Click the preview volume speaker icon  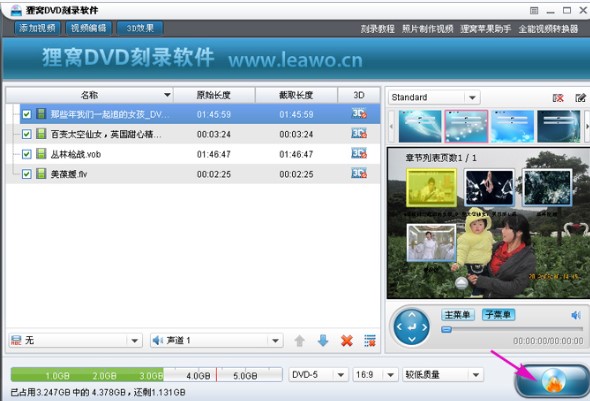click(576, 315)
